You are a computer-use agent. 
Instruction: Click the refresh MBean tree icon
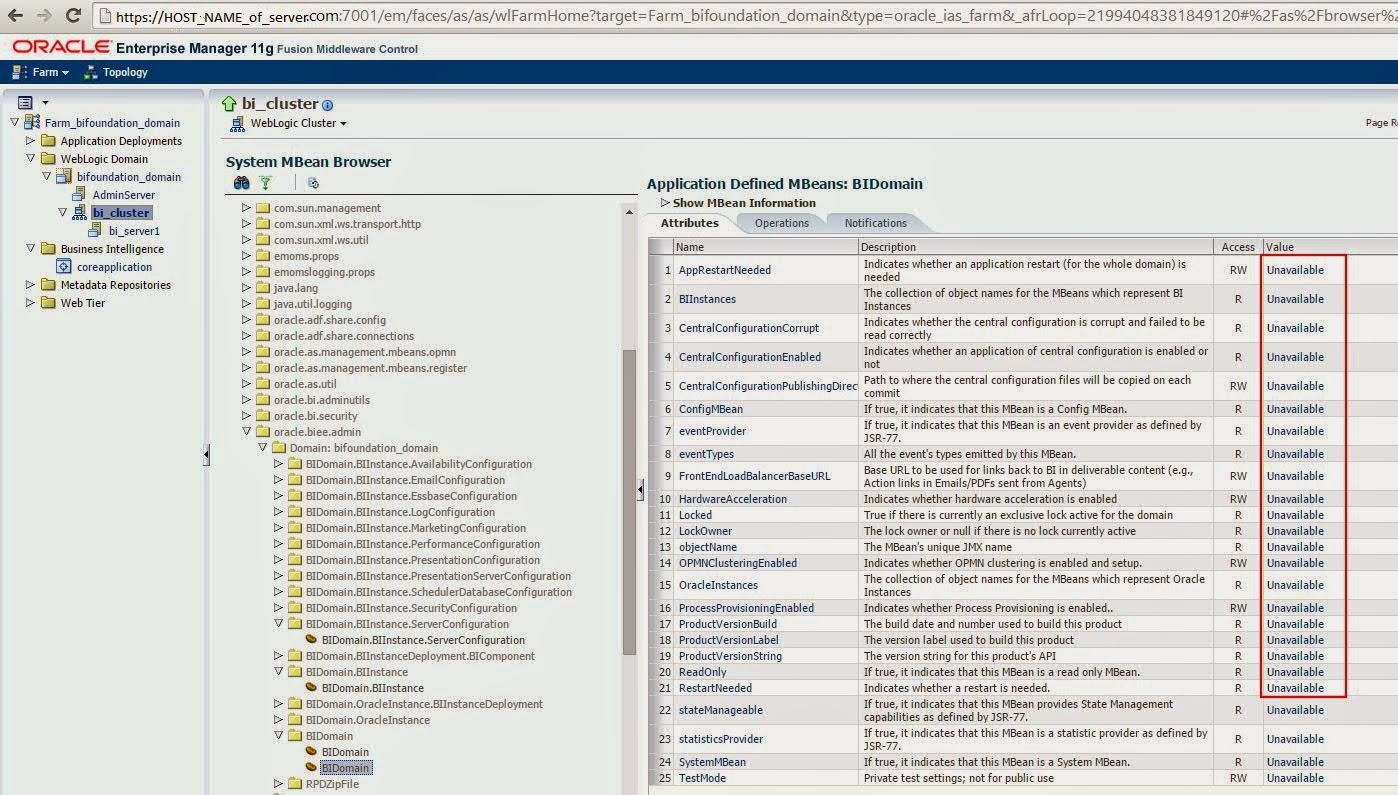point(313,183)
